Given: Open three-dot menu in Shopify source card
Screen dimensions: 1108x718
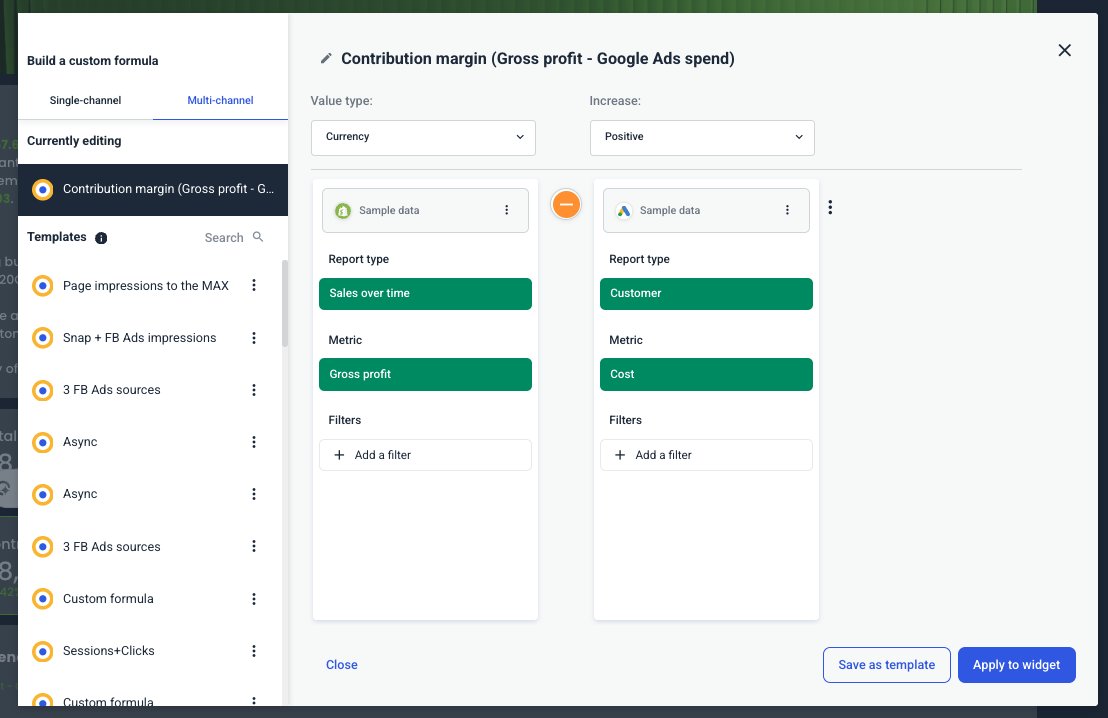Looking at the screenshot, I should click(506, 211).
